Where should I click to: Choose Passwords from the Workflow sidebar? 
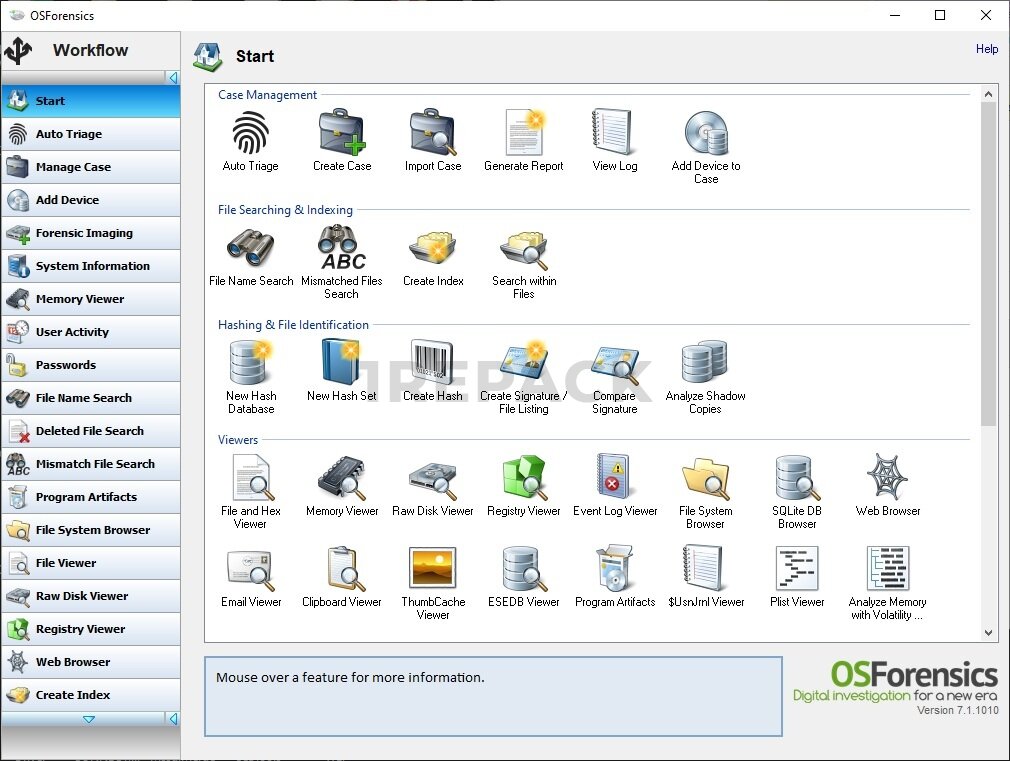click(90, 365)
